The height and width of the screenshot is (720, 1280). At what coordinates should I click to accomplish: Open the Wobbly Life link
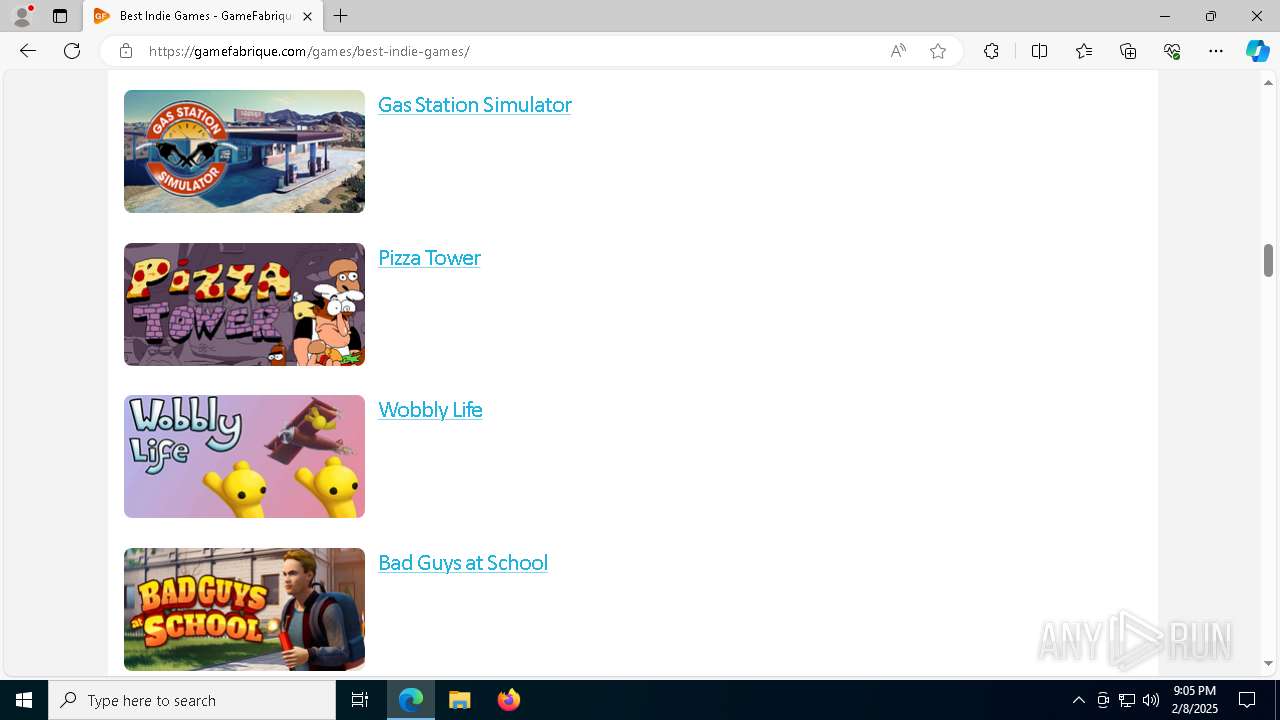pyautogui.click(x=430, y=410)
